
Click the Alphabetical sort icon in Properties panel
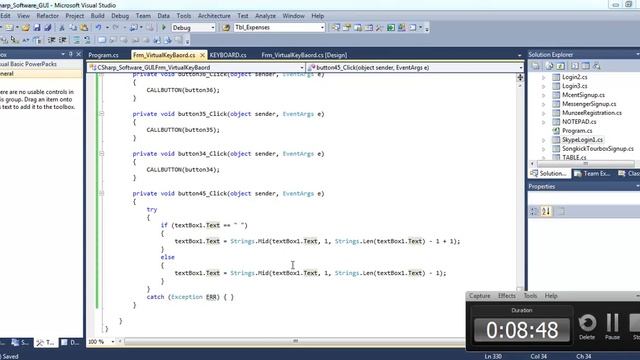pos(546,211)
